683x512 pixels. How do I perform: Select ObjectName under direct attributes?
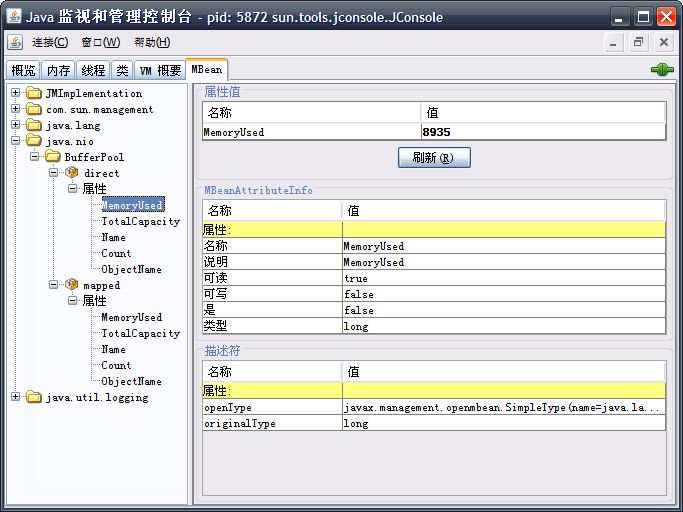coord(131,269)
